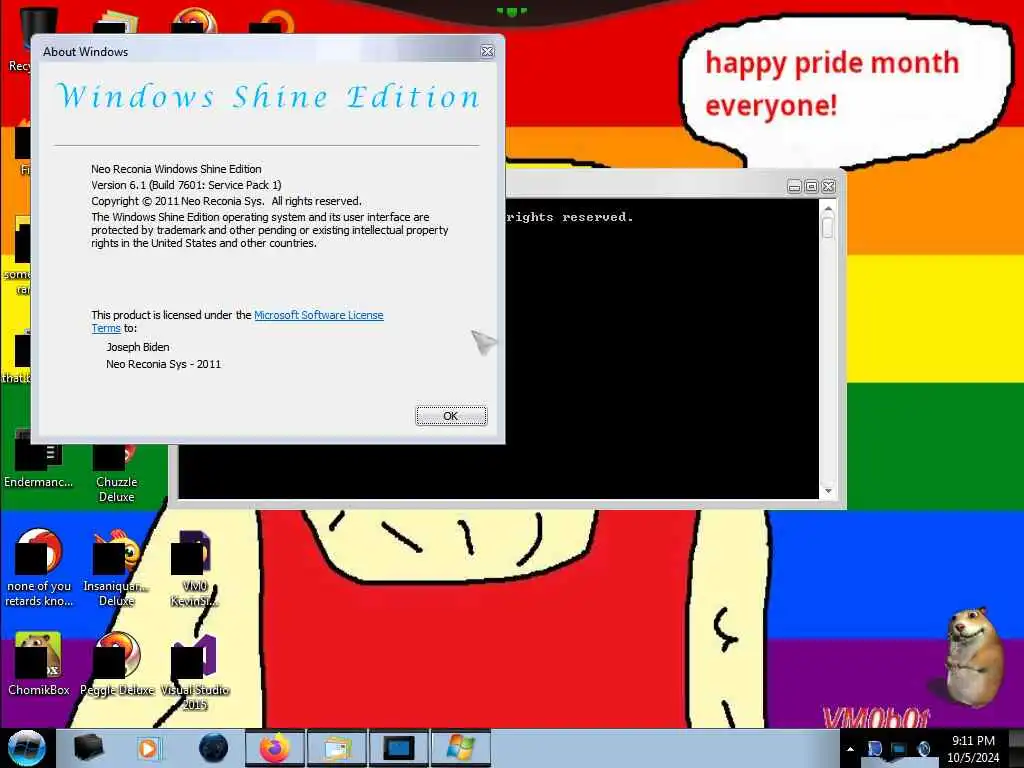
Task: Select Insaniquarium Deluxe desktop icon
Action: click(117, 568)
